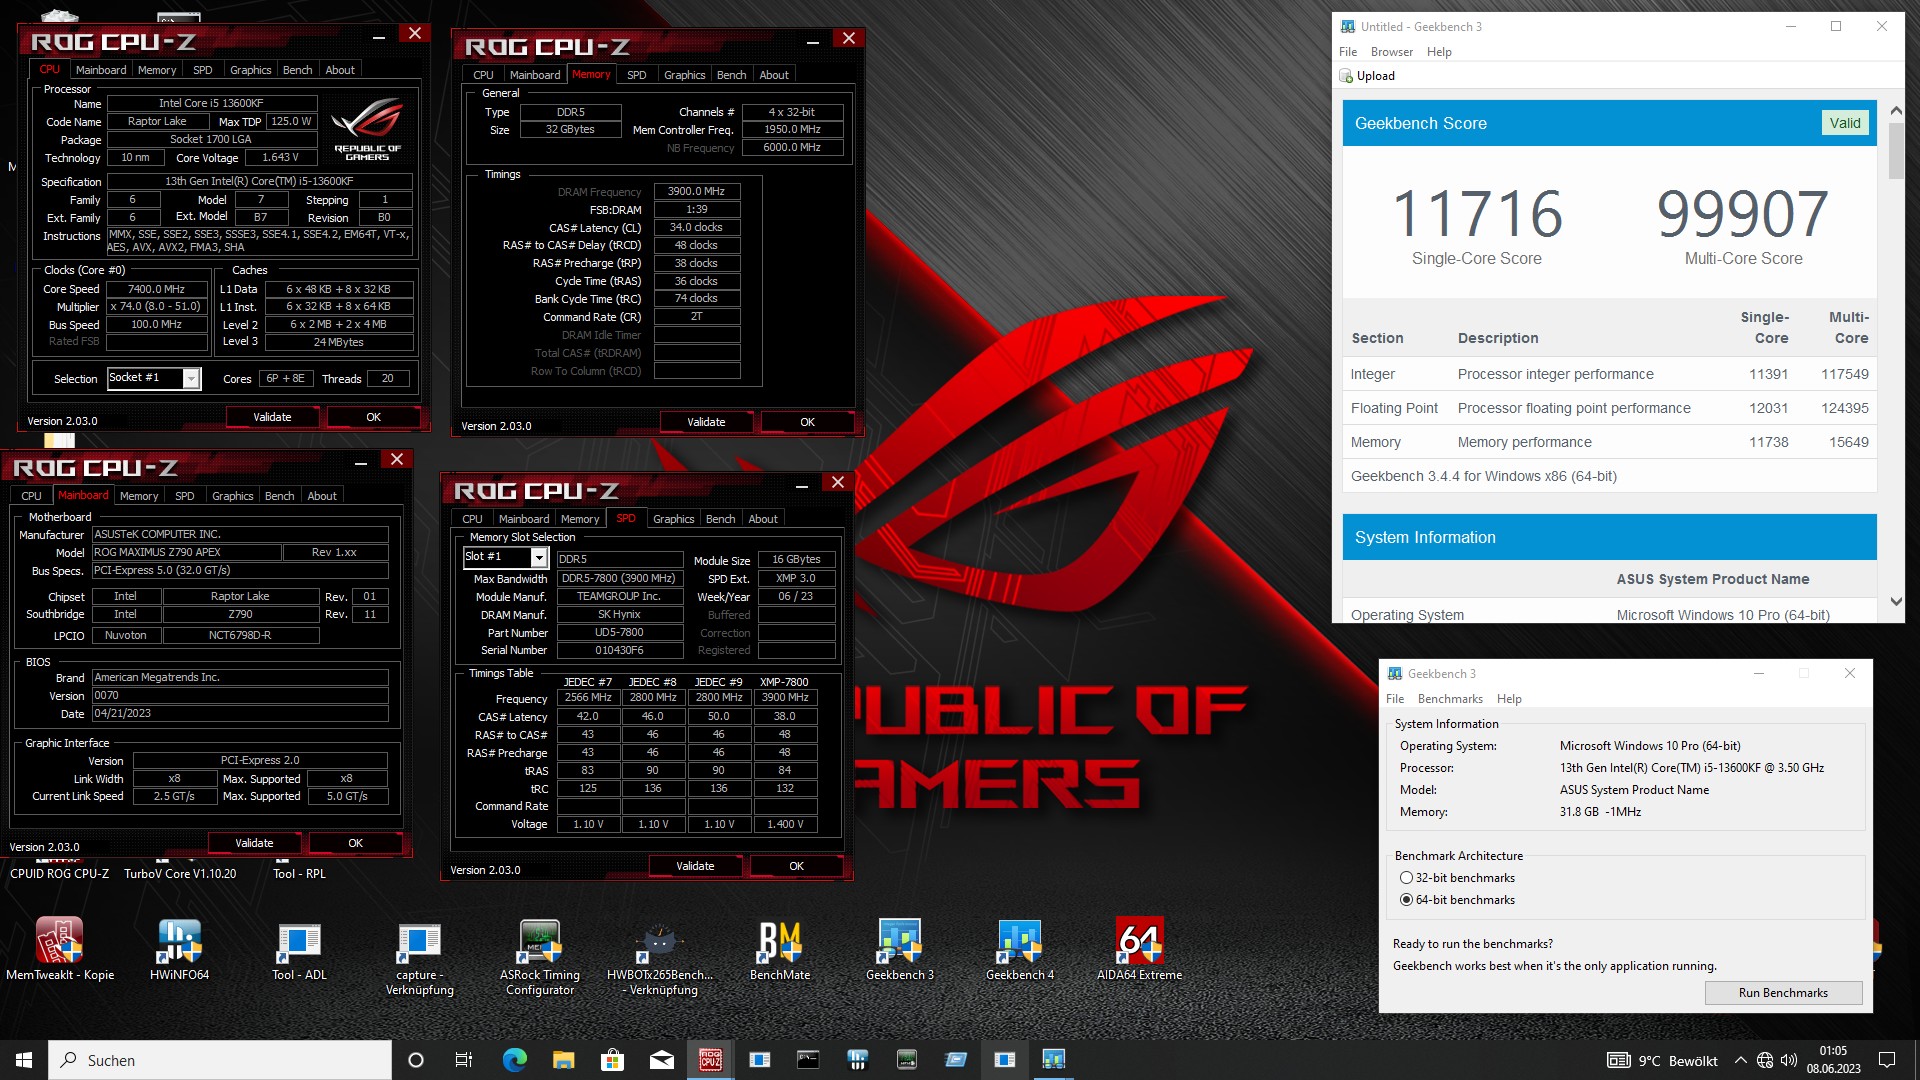The height and width of the screenshot is (1080, 1920).
Task: Click the HWiNFO icon in the taskbar
Action: (857, 1060)
